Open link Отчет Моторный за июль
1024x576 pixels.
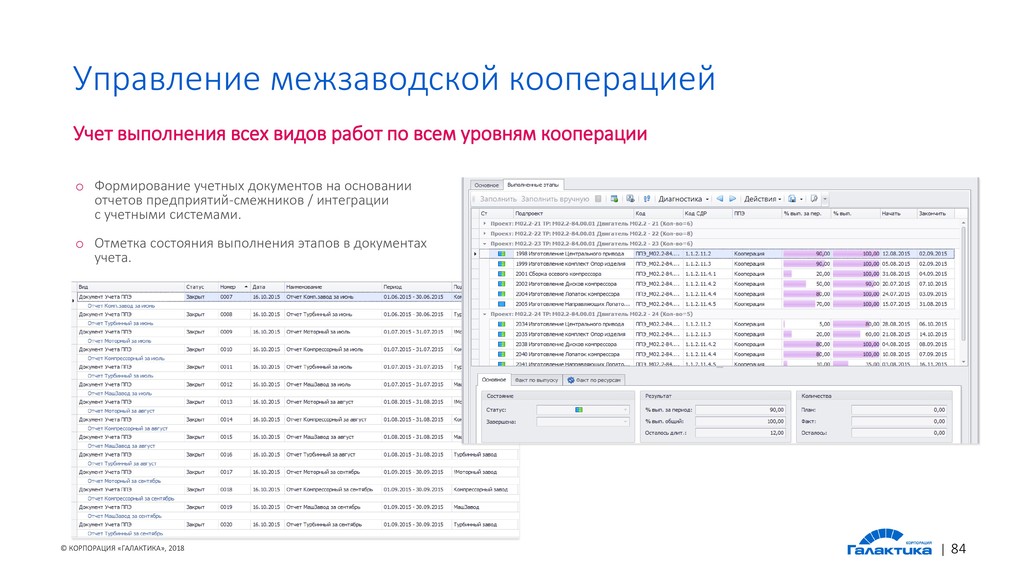[120, 341]
